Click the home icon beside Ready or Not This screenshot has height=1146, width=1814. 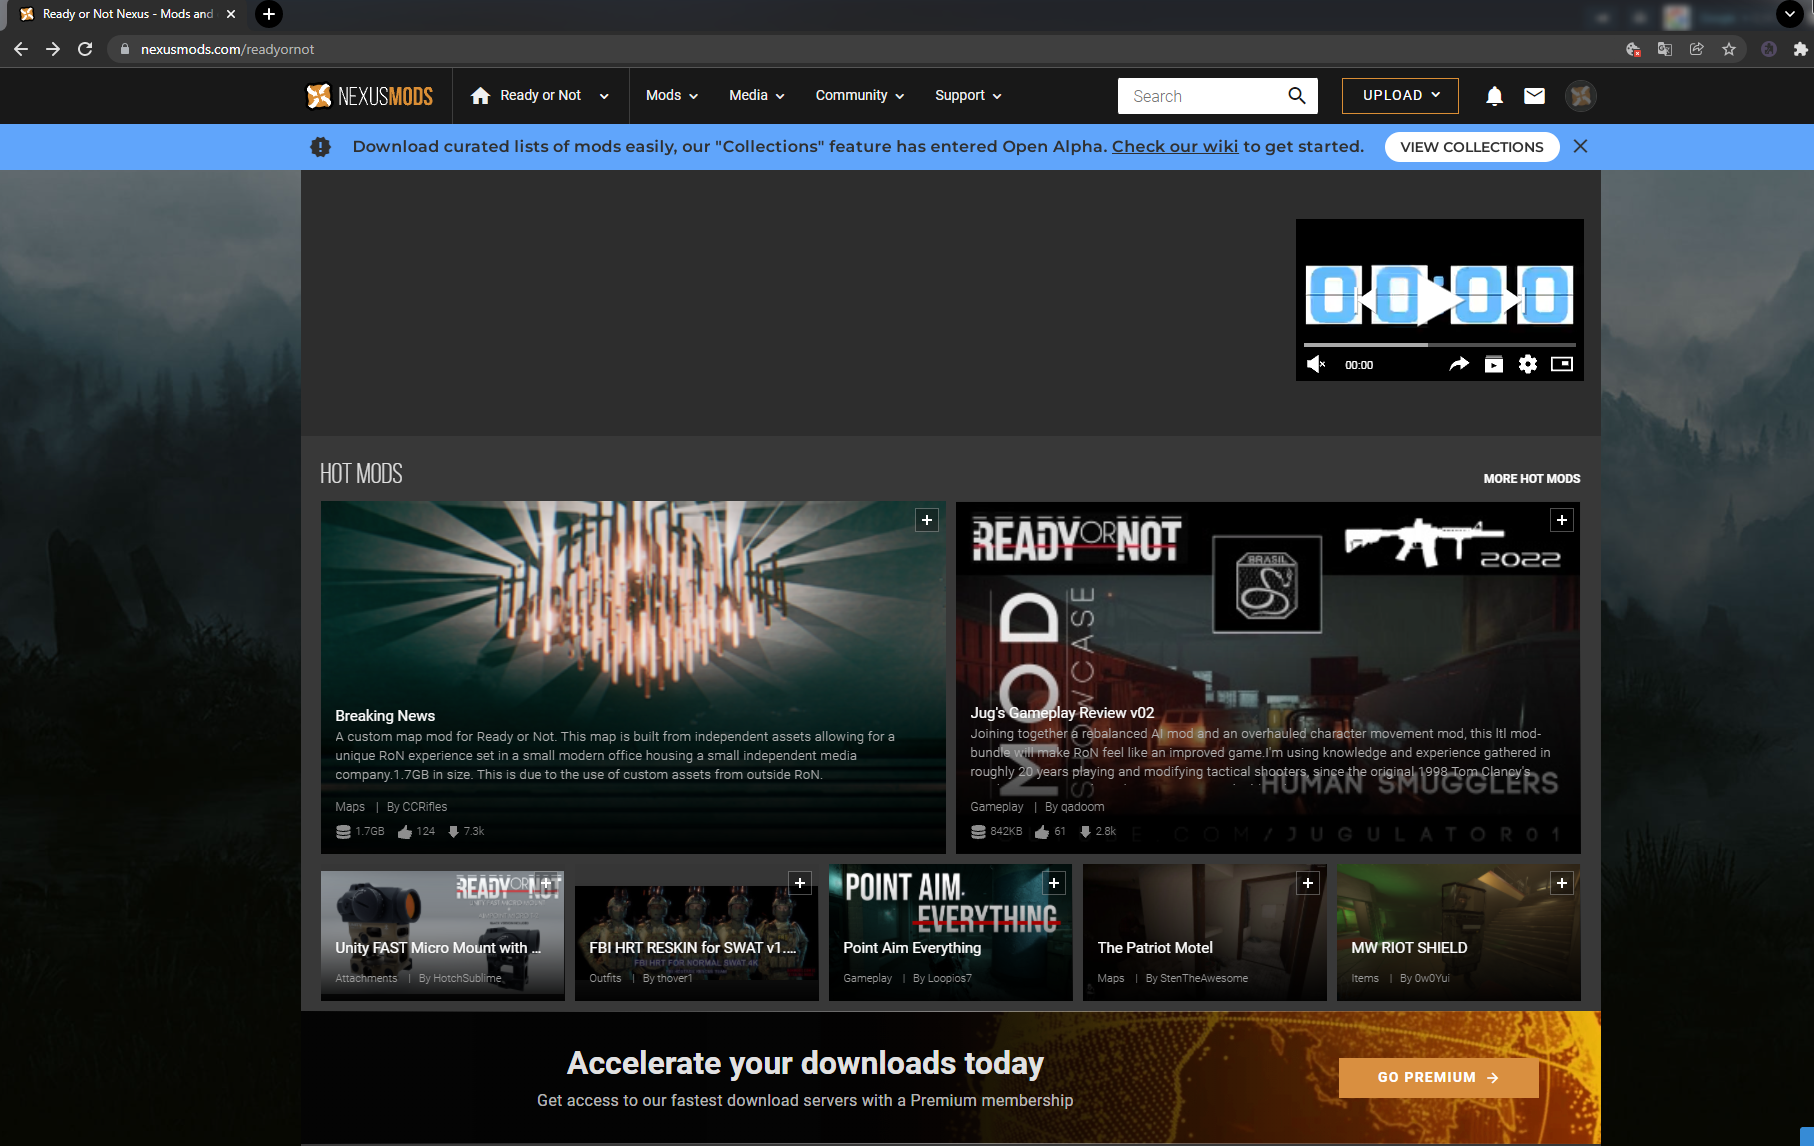[480, 96]
